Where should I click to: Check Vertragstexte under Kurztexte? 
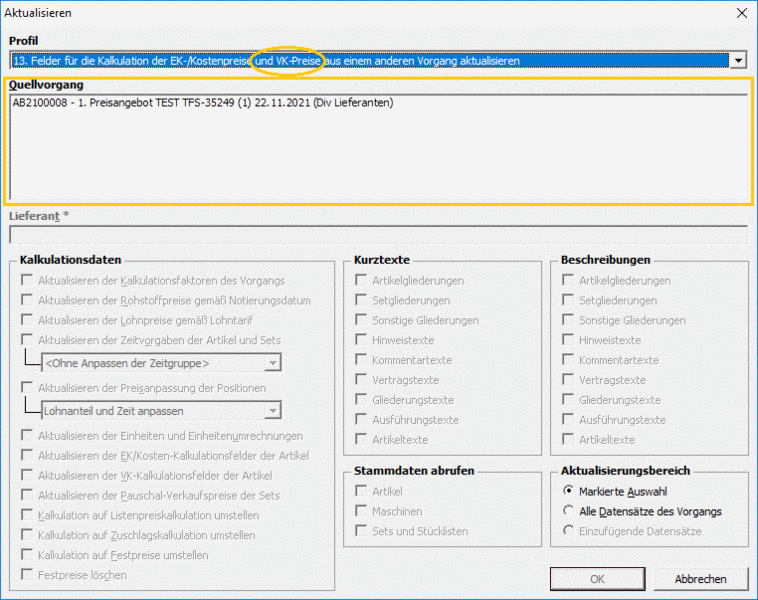(361, 380)
